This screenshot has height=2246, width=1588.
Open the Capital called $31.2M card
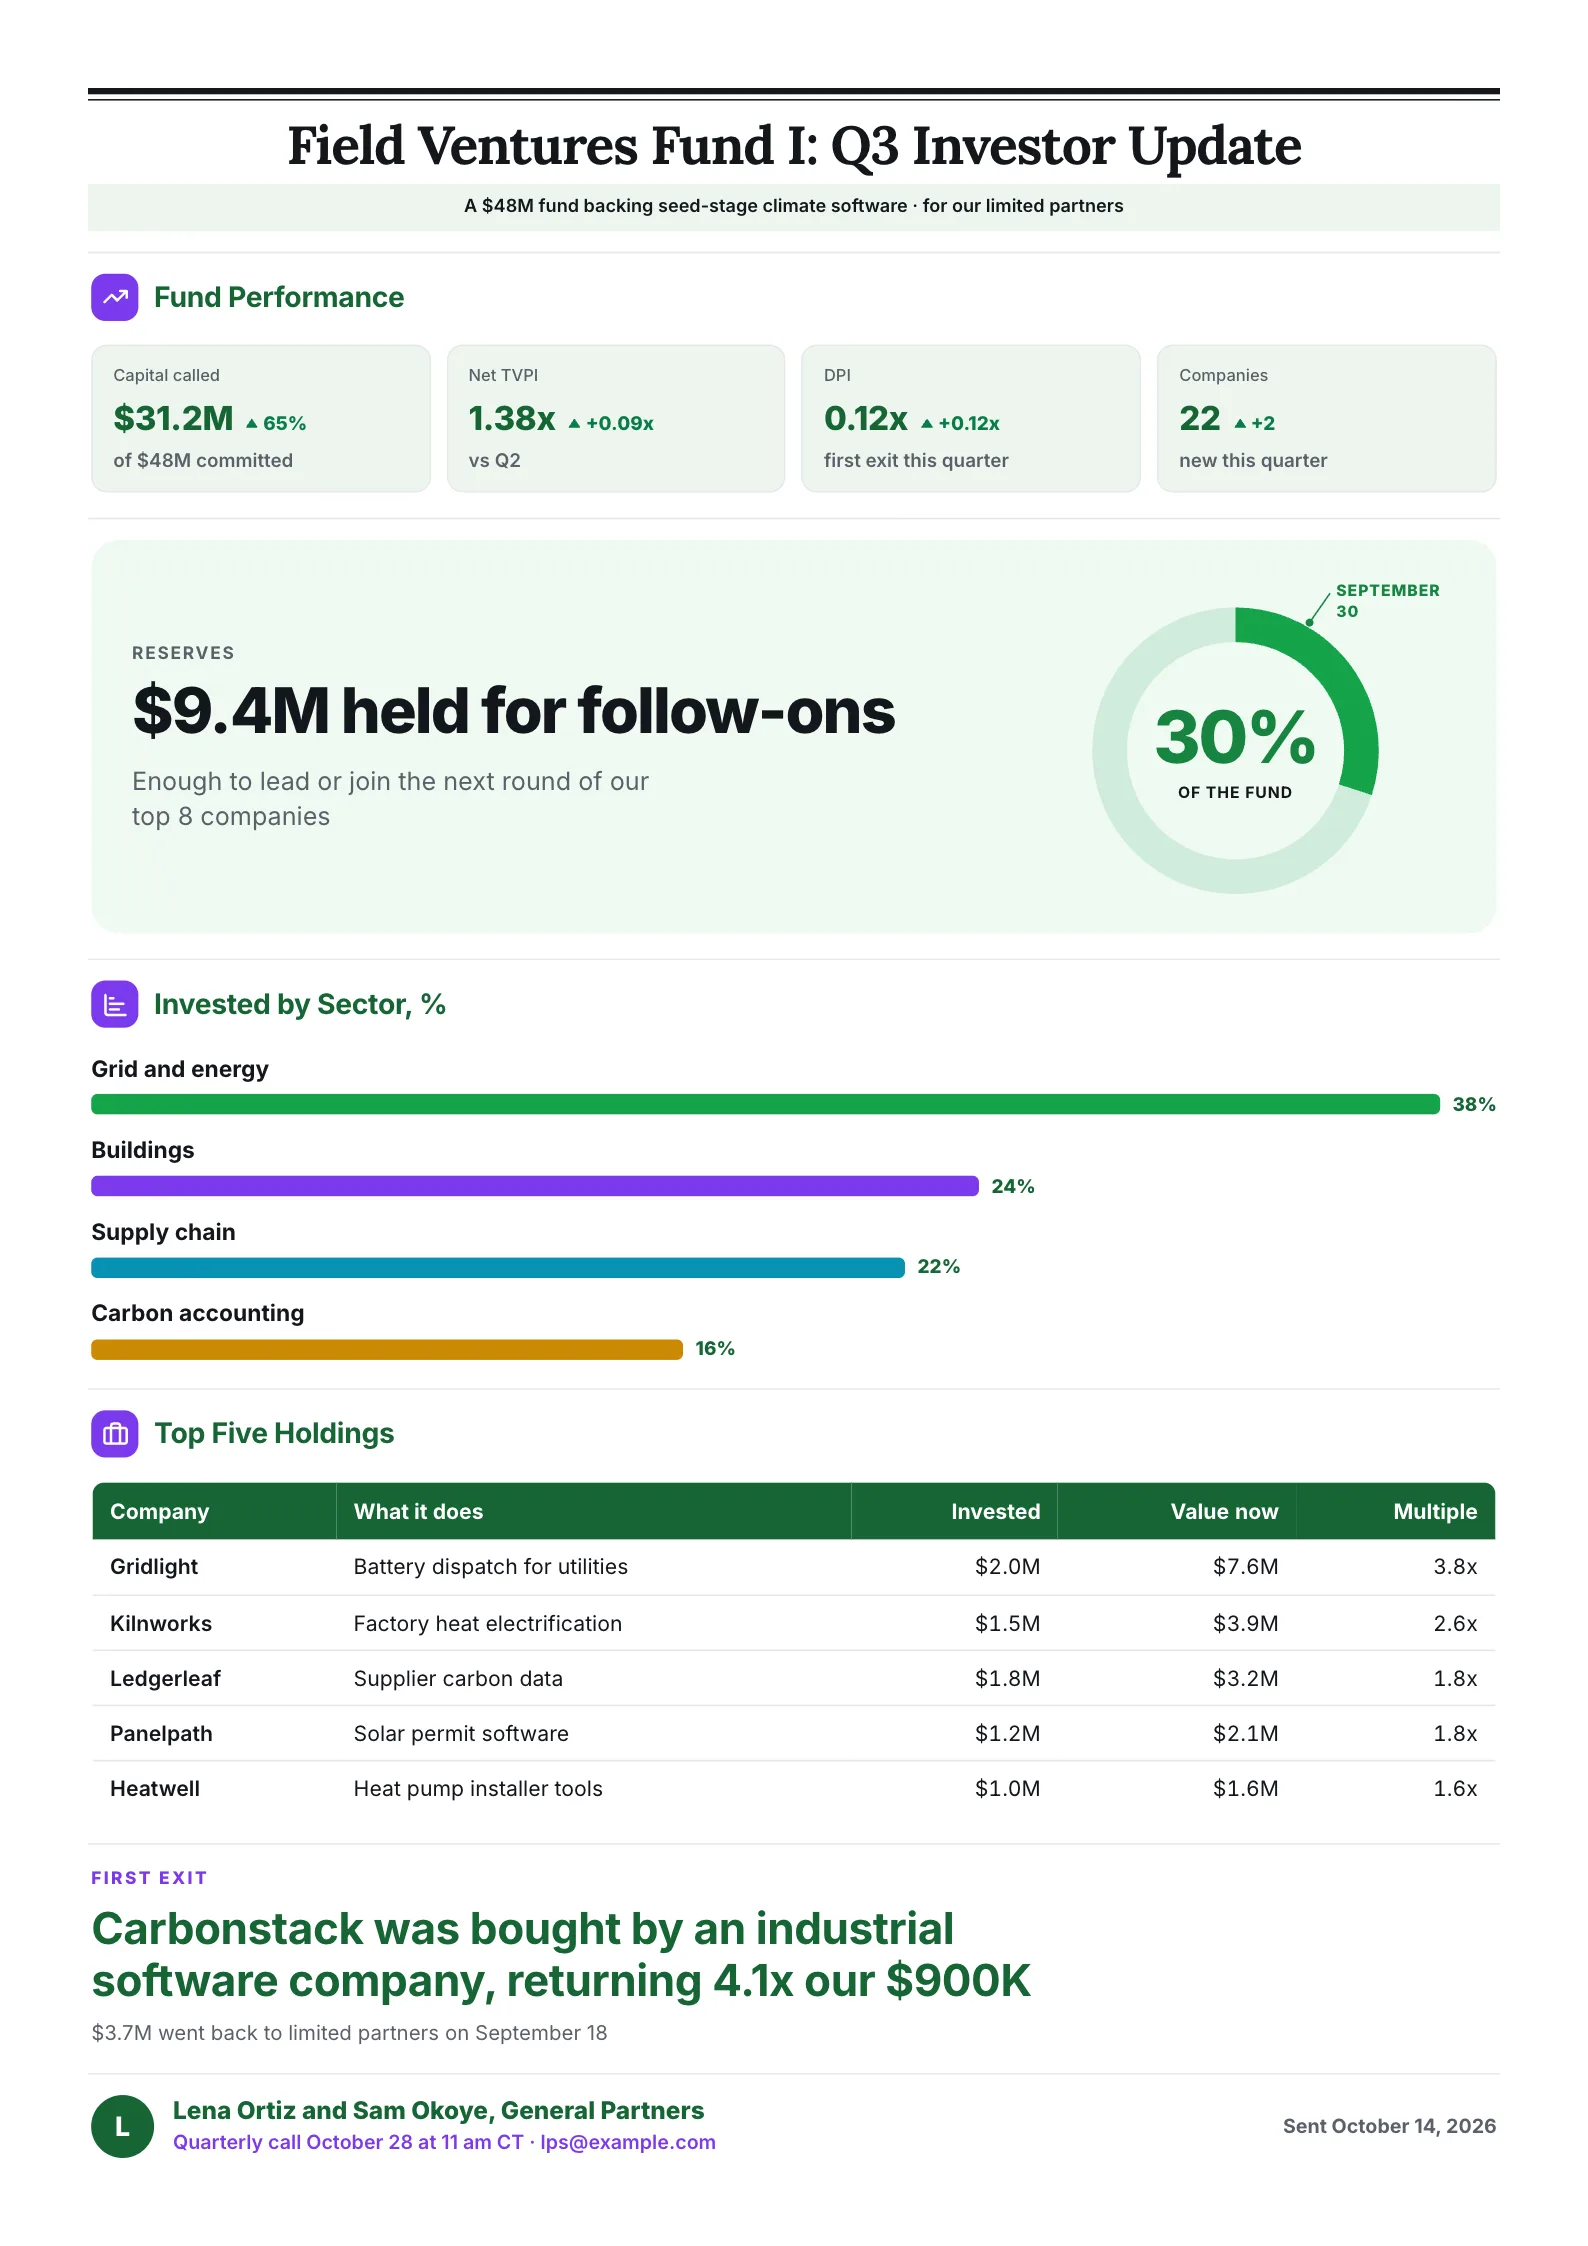(x=261, y=419)
